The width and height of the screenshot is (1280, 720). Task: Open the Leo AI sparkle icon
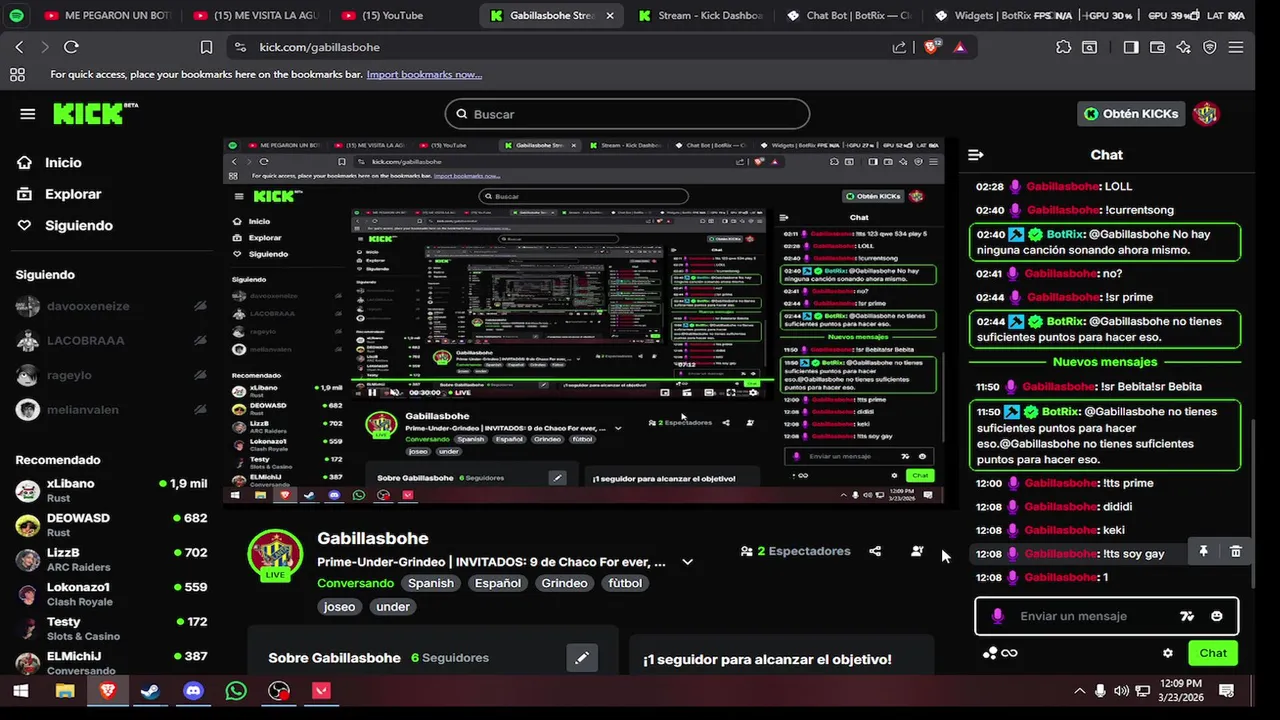click(1184, 47)
